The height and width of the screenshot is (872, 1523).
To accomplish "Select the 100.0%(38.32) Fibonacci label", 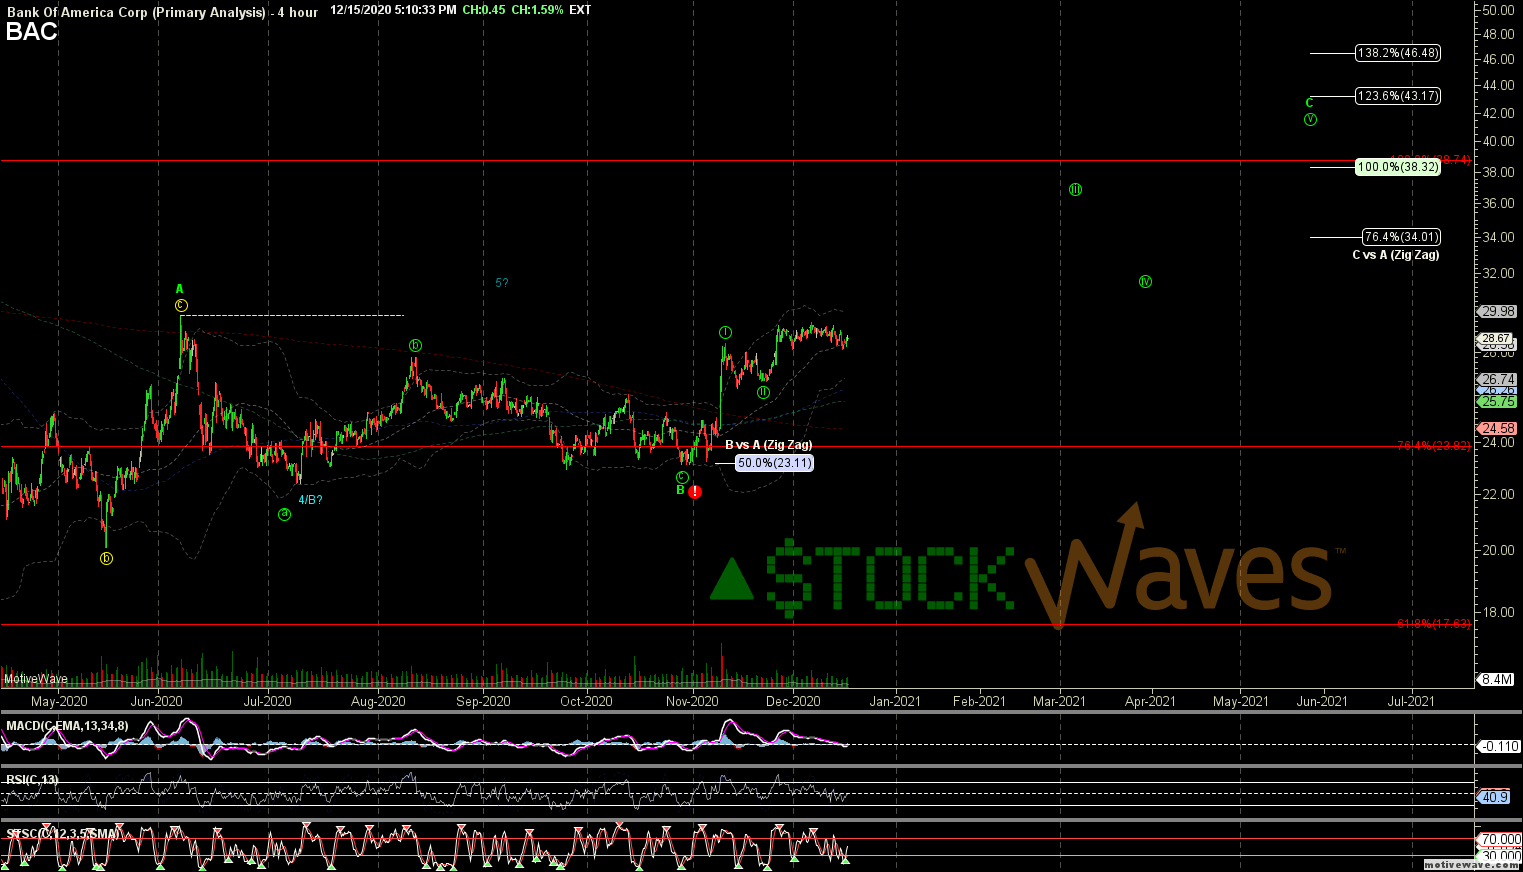I will tap(1398, 167).
